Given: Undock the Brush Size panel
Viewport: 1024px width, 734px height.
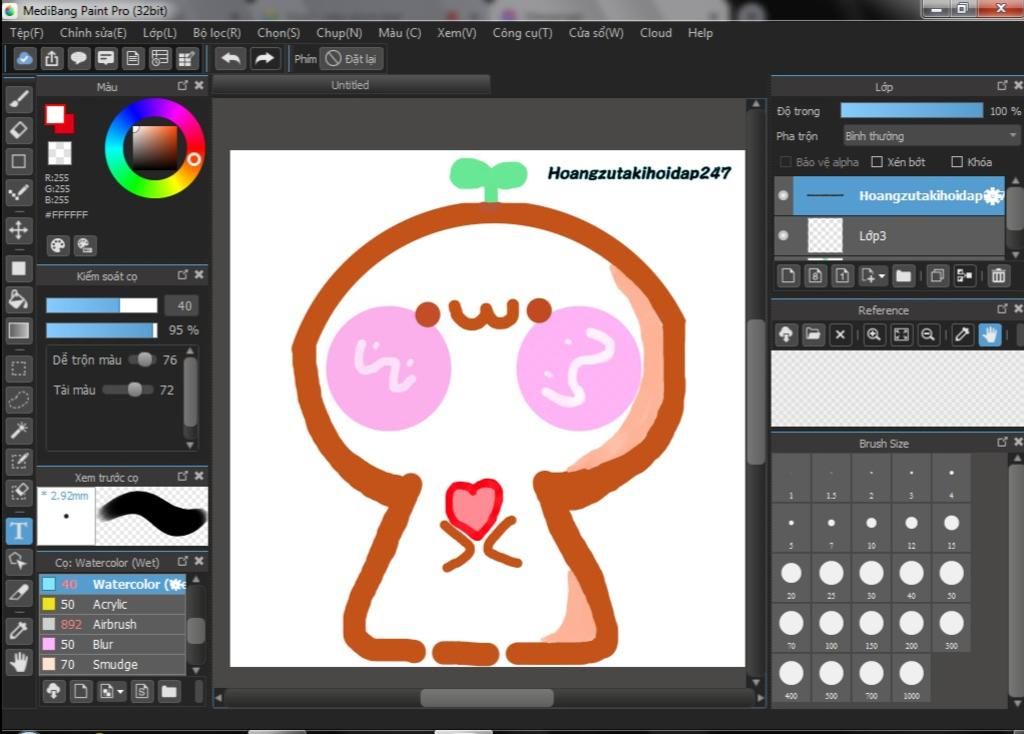Looking at the screenshot, I should 1002,442.
